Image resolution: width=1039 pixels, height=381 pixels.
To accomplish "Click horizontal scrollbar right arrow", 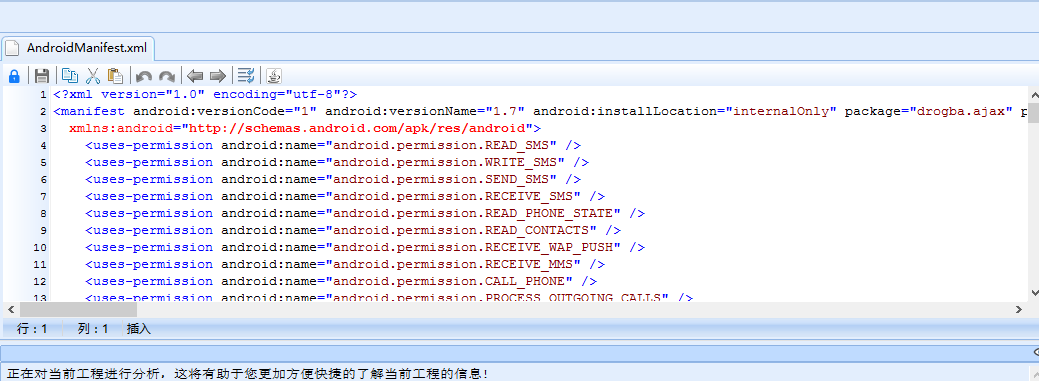I will pyautogui.click(x=1019, y=309).
